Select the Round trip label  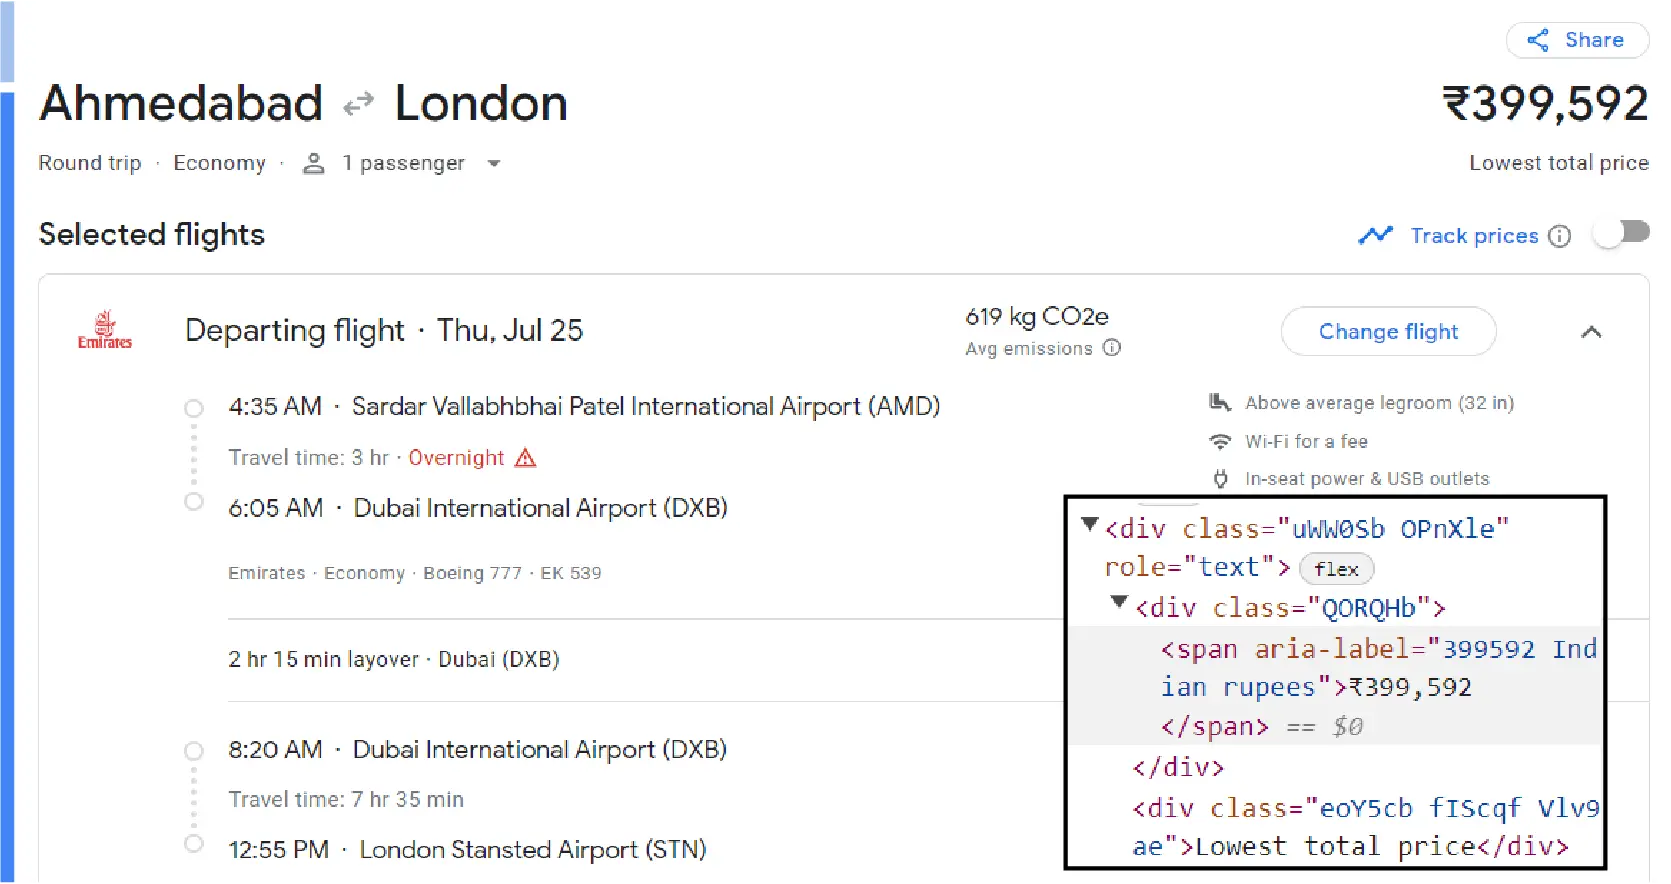88,163
